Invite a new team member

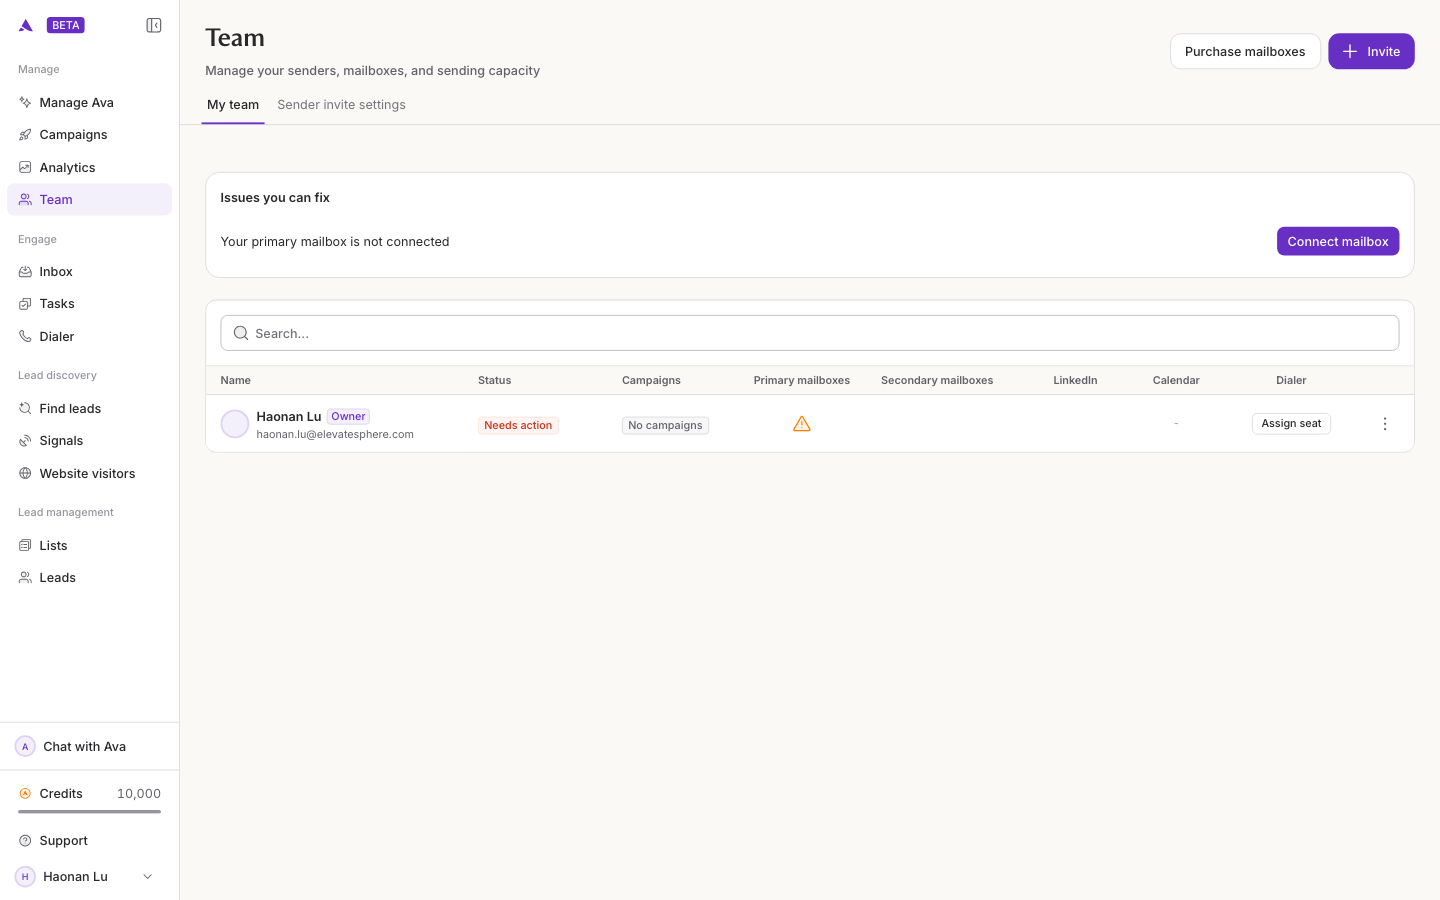pyautogui.click(x=1371, y=51)
